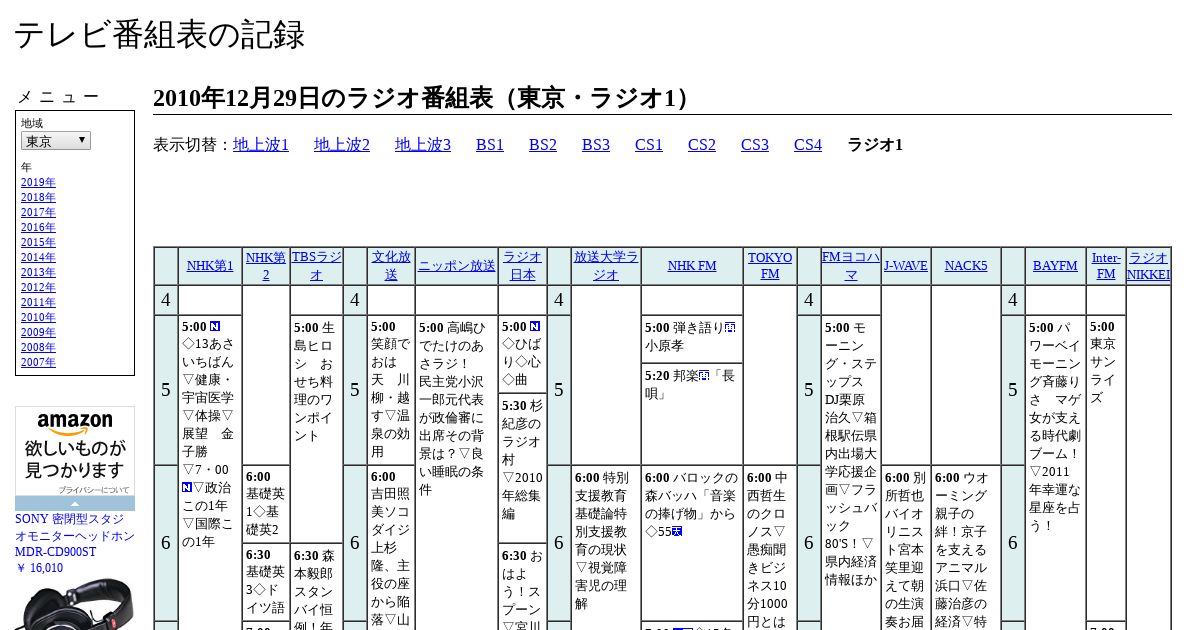Open the NHK第2 station header link
Image resolution: width=1200 pixels, height=630 pixels.
tap(266, 266)
